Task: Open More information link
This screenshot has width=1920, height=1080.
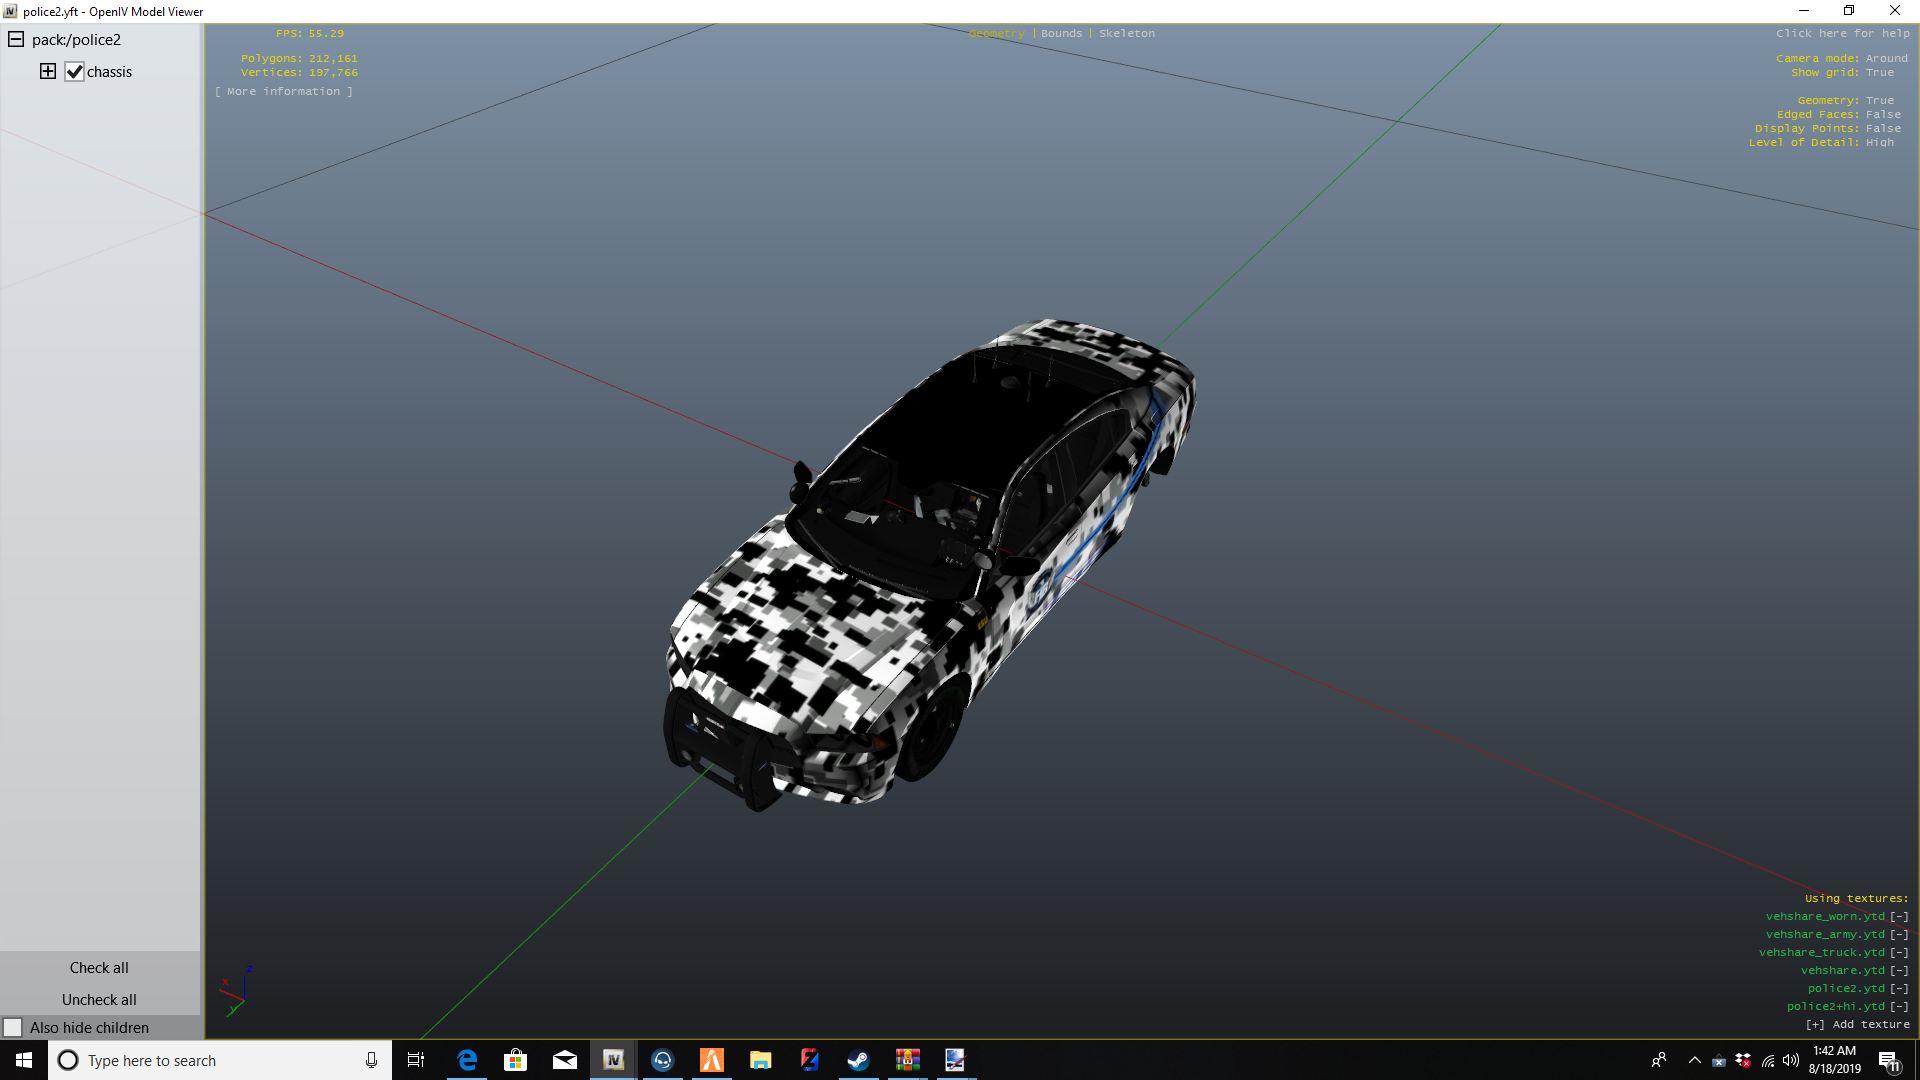Action: (x=284, y=91)
